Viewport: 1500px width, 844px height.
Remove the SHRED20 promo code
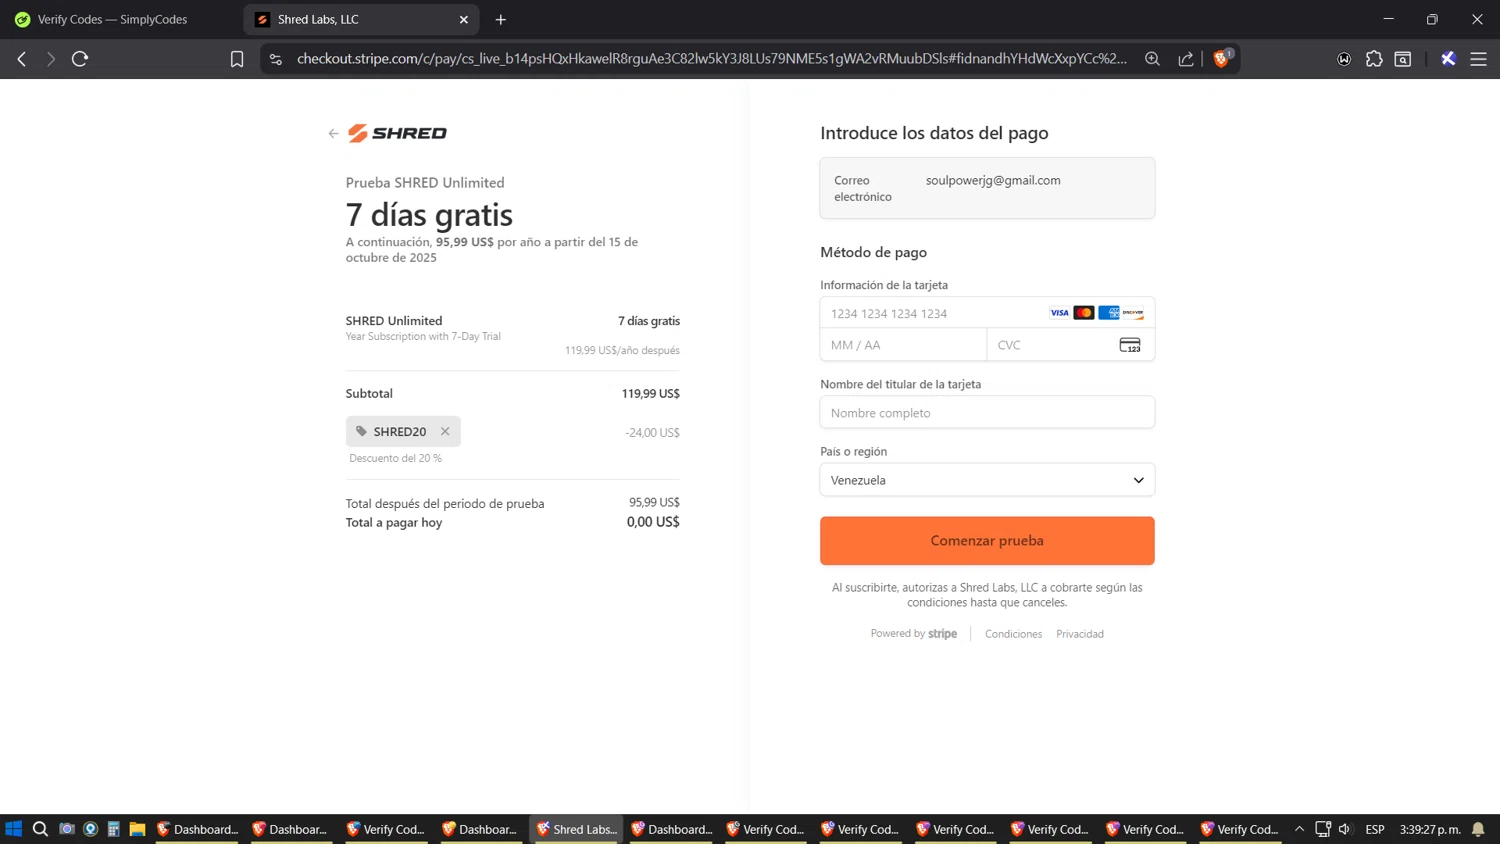pyautogui.click(x=445, y=431)
